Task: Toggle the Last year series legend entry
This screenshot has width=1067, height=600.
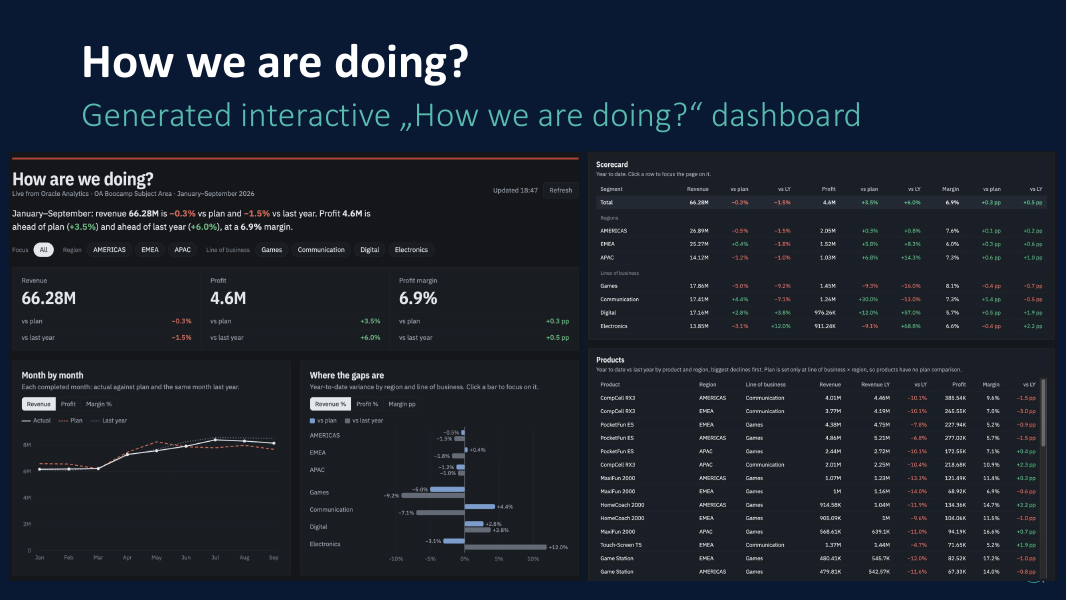Action: 108,420
